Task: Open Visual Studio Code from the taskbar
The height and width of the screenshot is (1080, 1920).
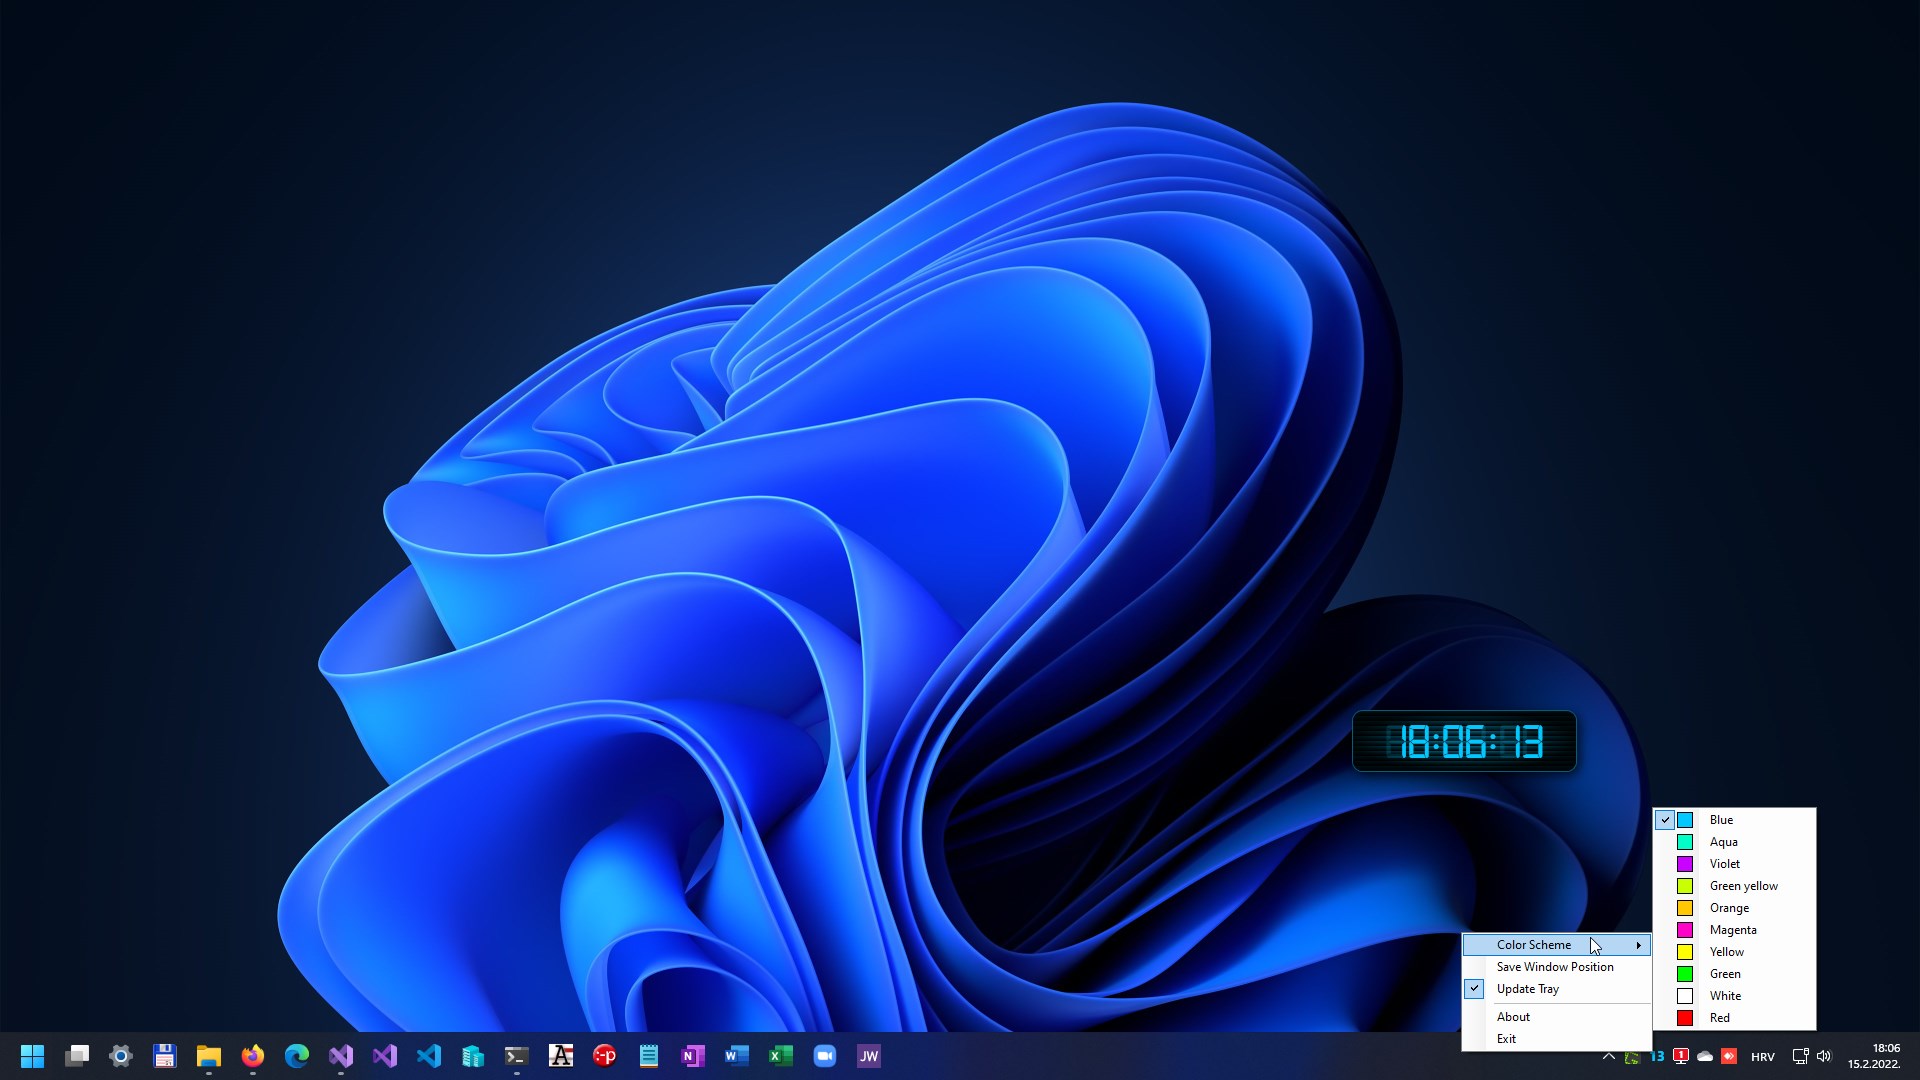Action: coord(429,1056)
